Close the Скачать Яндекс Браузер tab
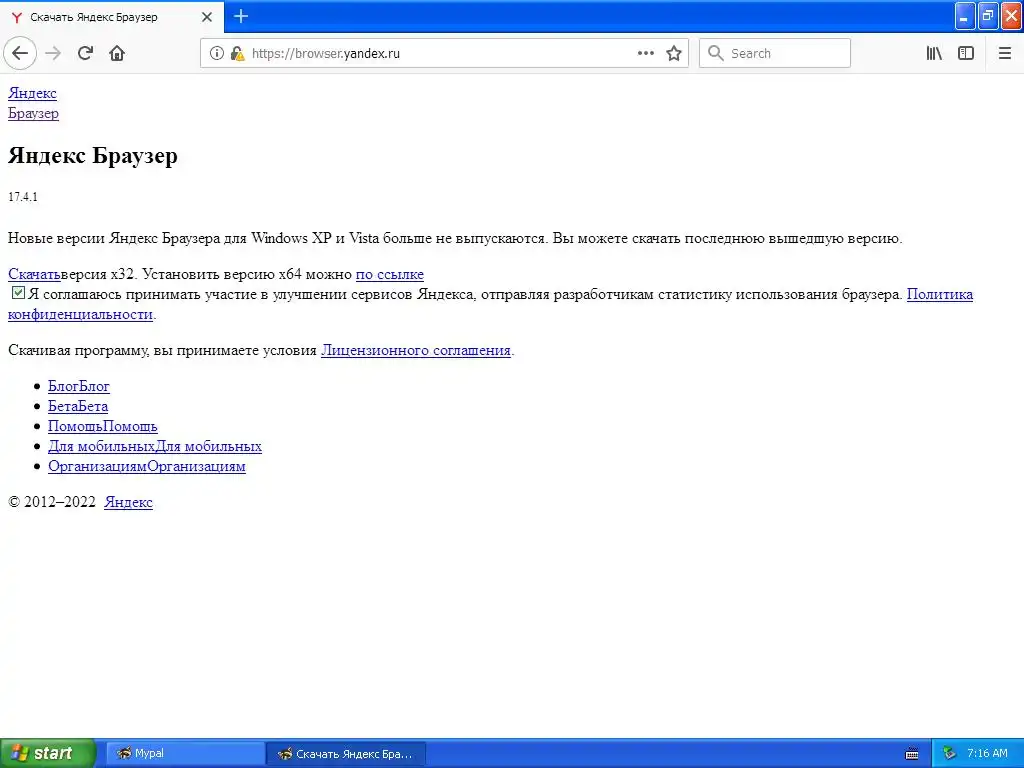 pos(207,17)
